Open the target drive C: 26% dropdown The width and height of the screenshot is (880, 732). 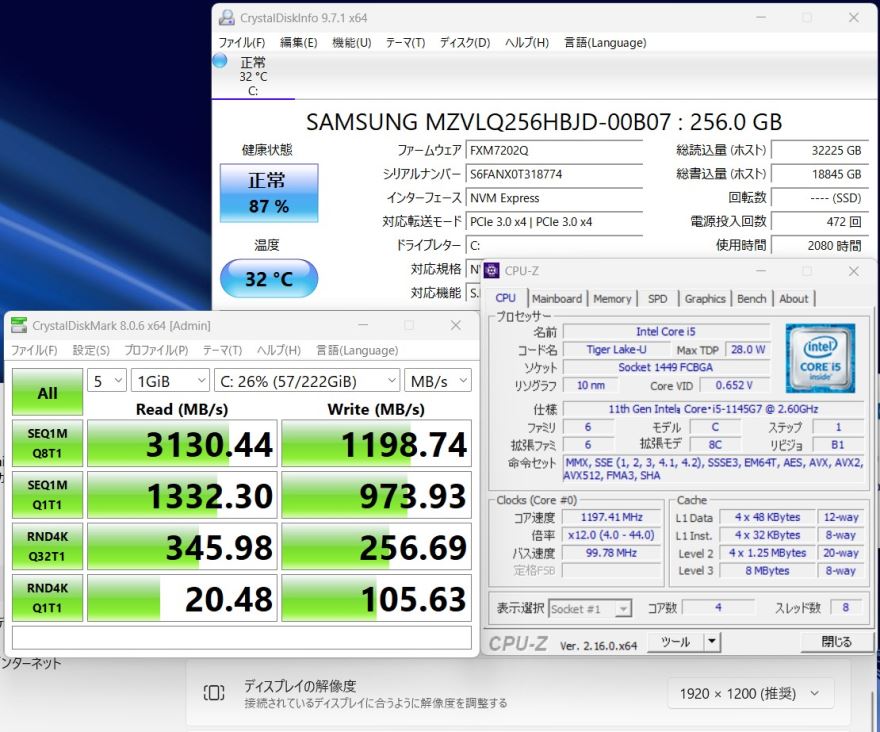[306, 381]
